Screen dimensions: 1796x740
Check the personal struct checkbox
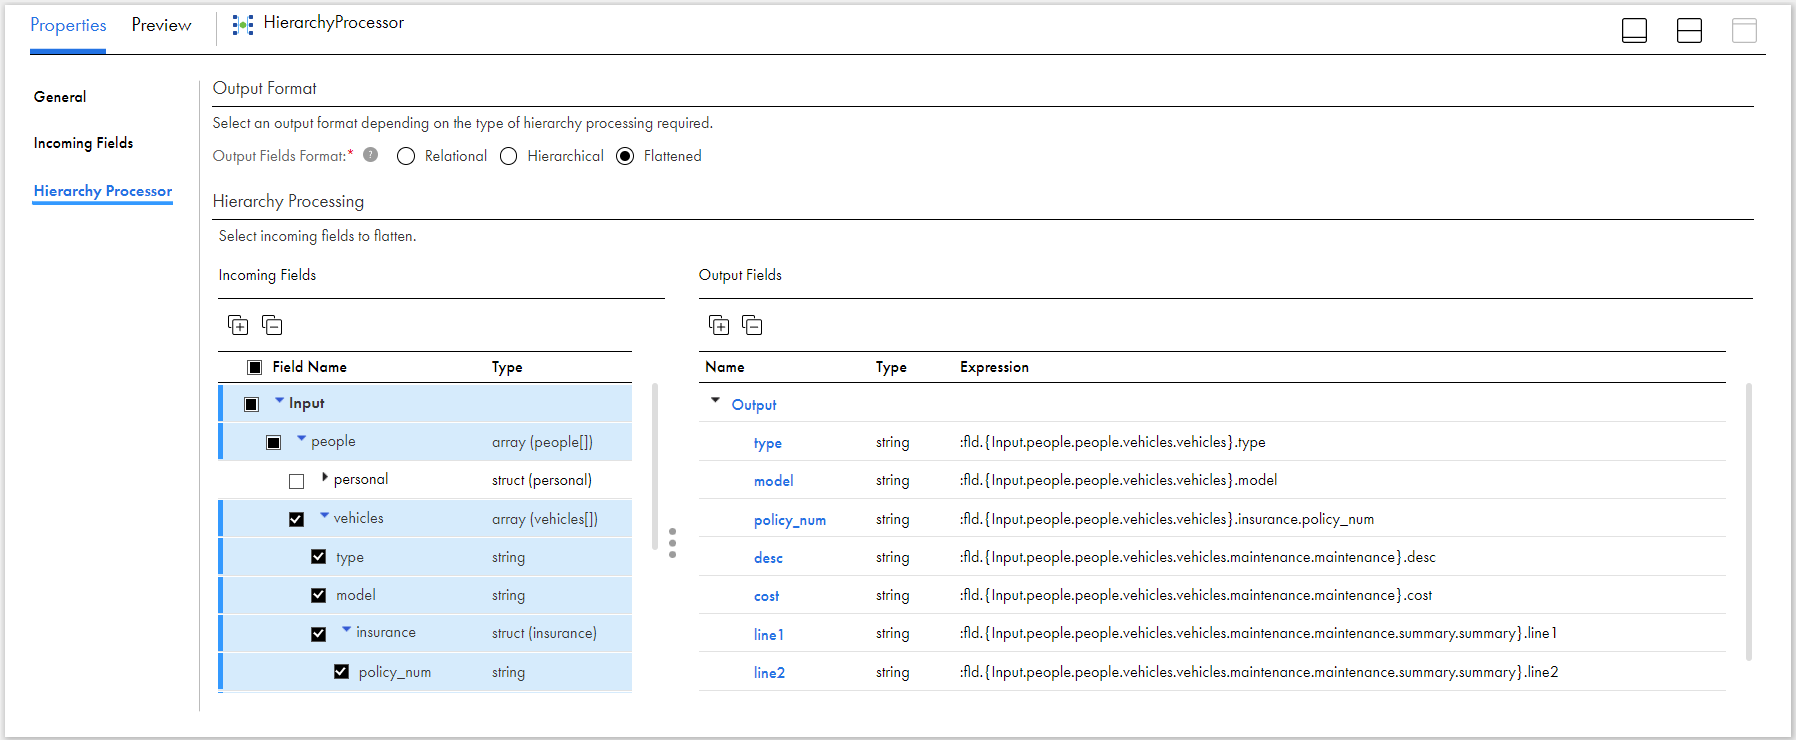(297, 481)
